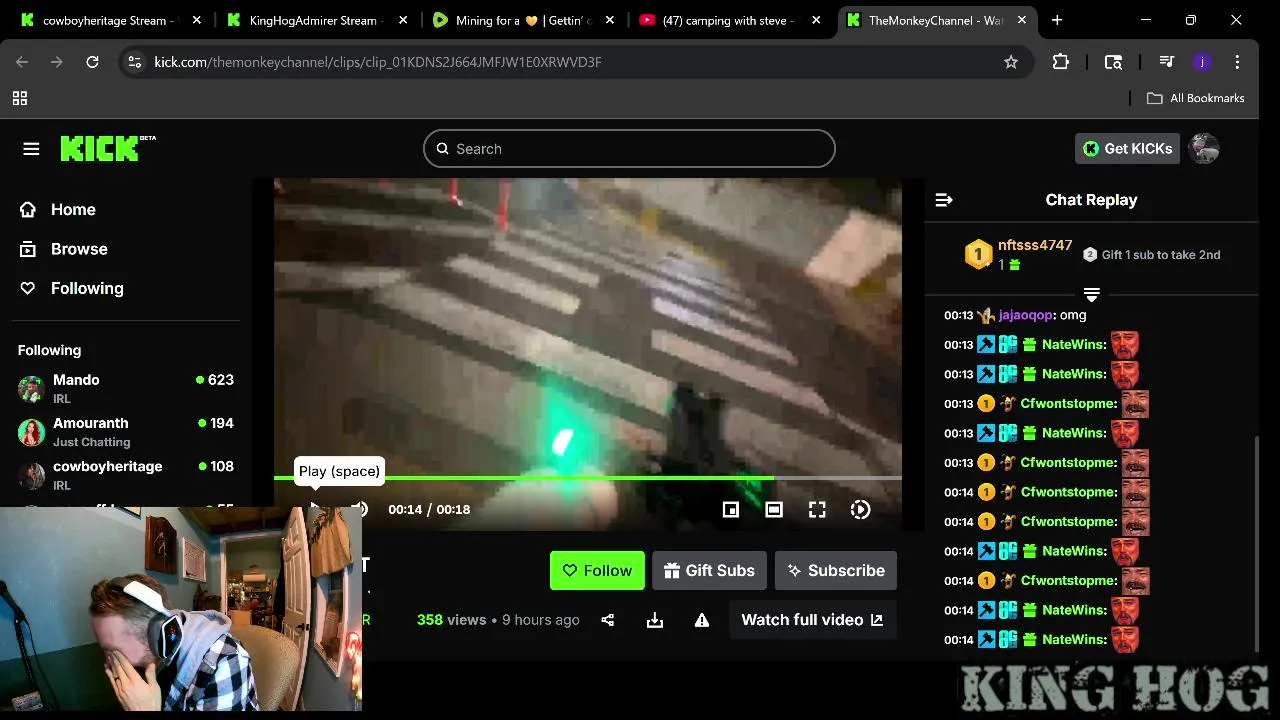Switch to camping with steve YouTube tab
Viewport: 1280px width, 720px height.
click(x=729, y=20)
